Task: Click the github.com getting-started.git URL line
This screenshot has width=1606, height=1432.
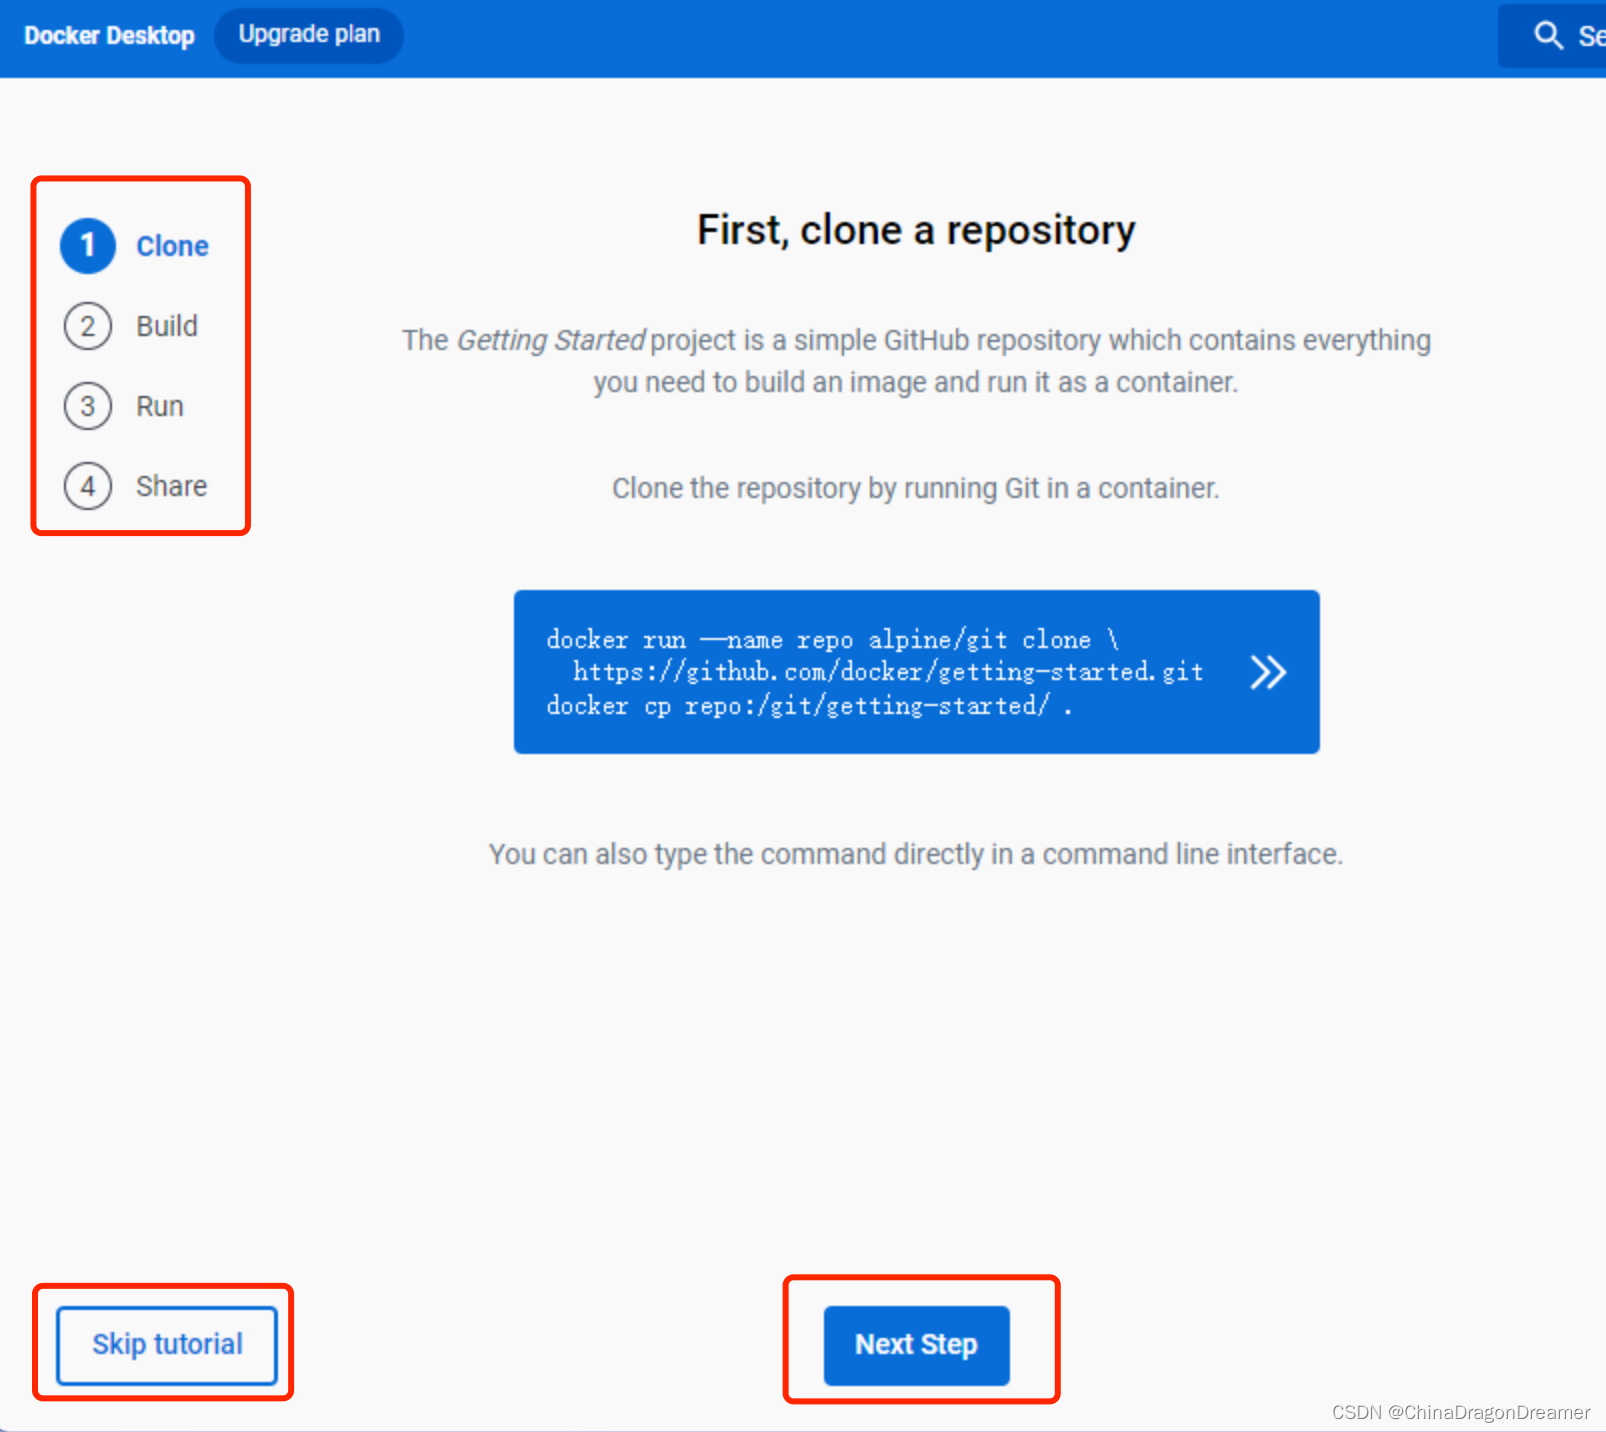Action: click(888, 672)
